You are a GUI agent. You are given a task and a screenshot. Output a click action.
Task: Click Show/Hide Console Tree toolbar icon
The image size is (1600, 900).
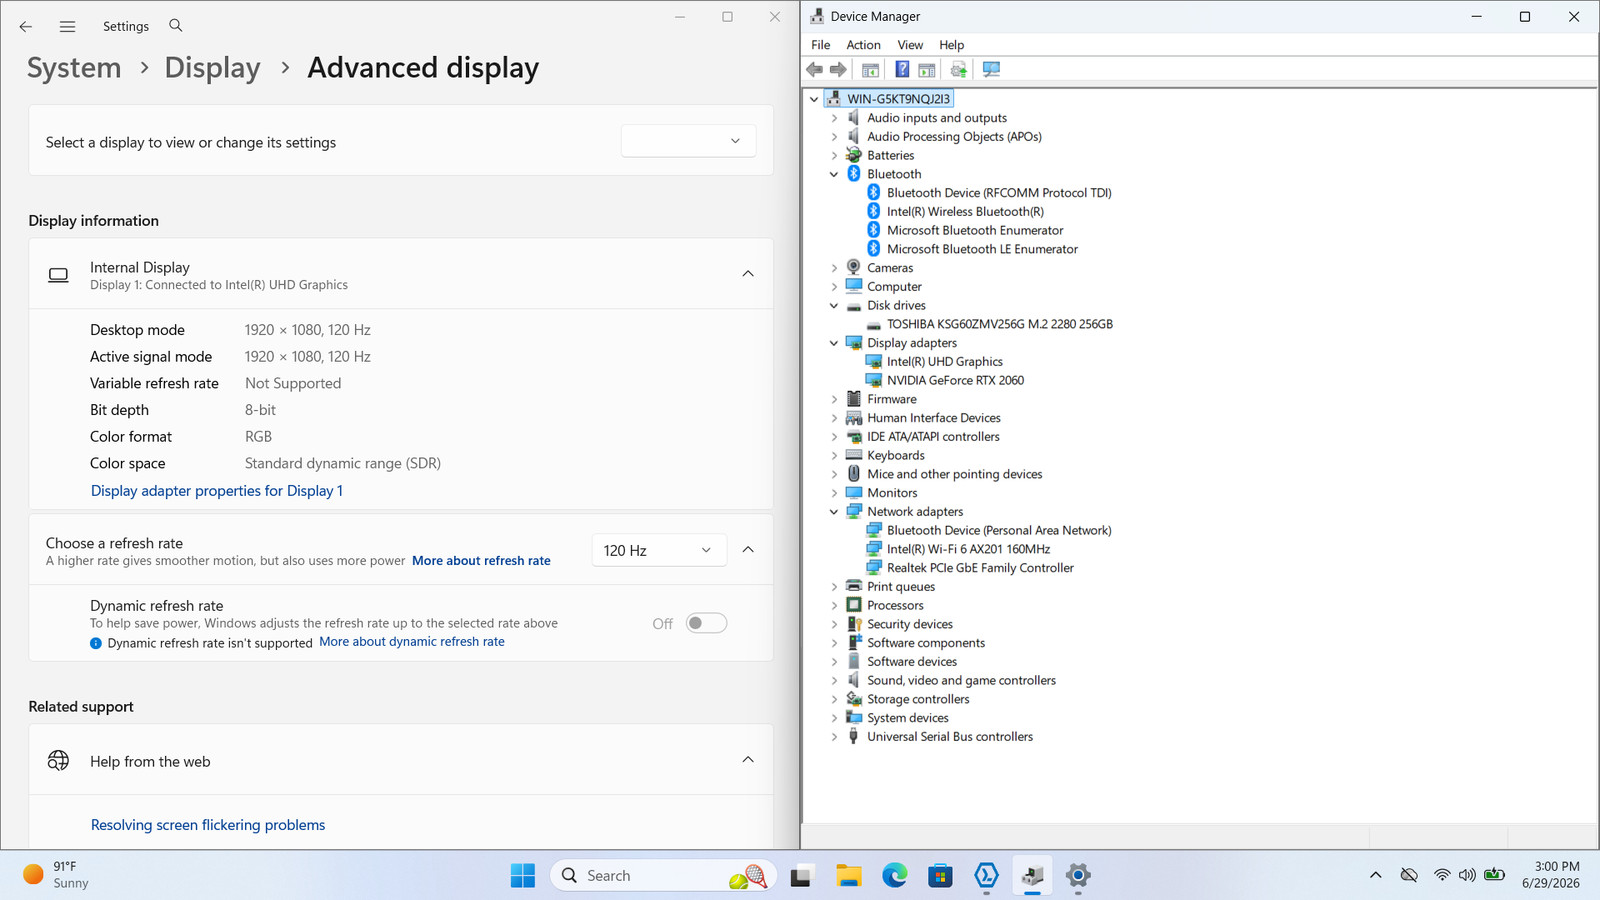[870, 69]
